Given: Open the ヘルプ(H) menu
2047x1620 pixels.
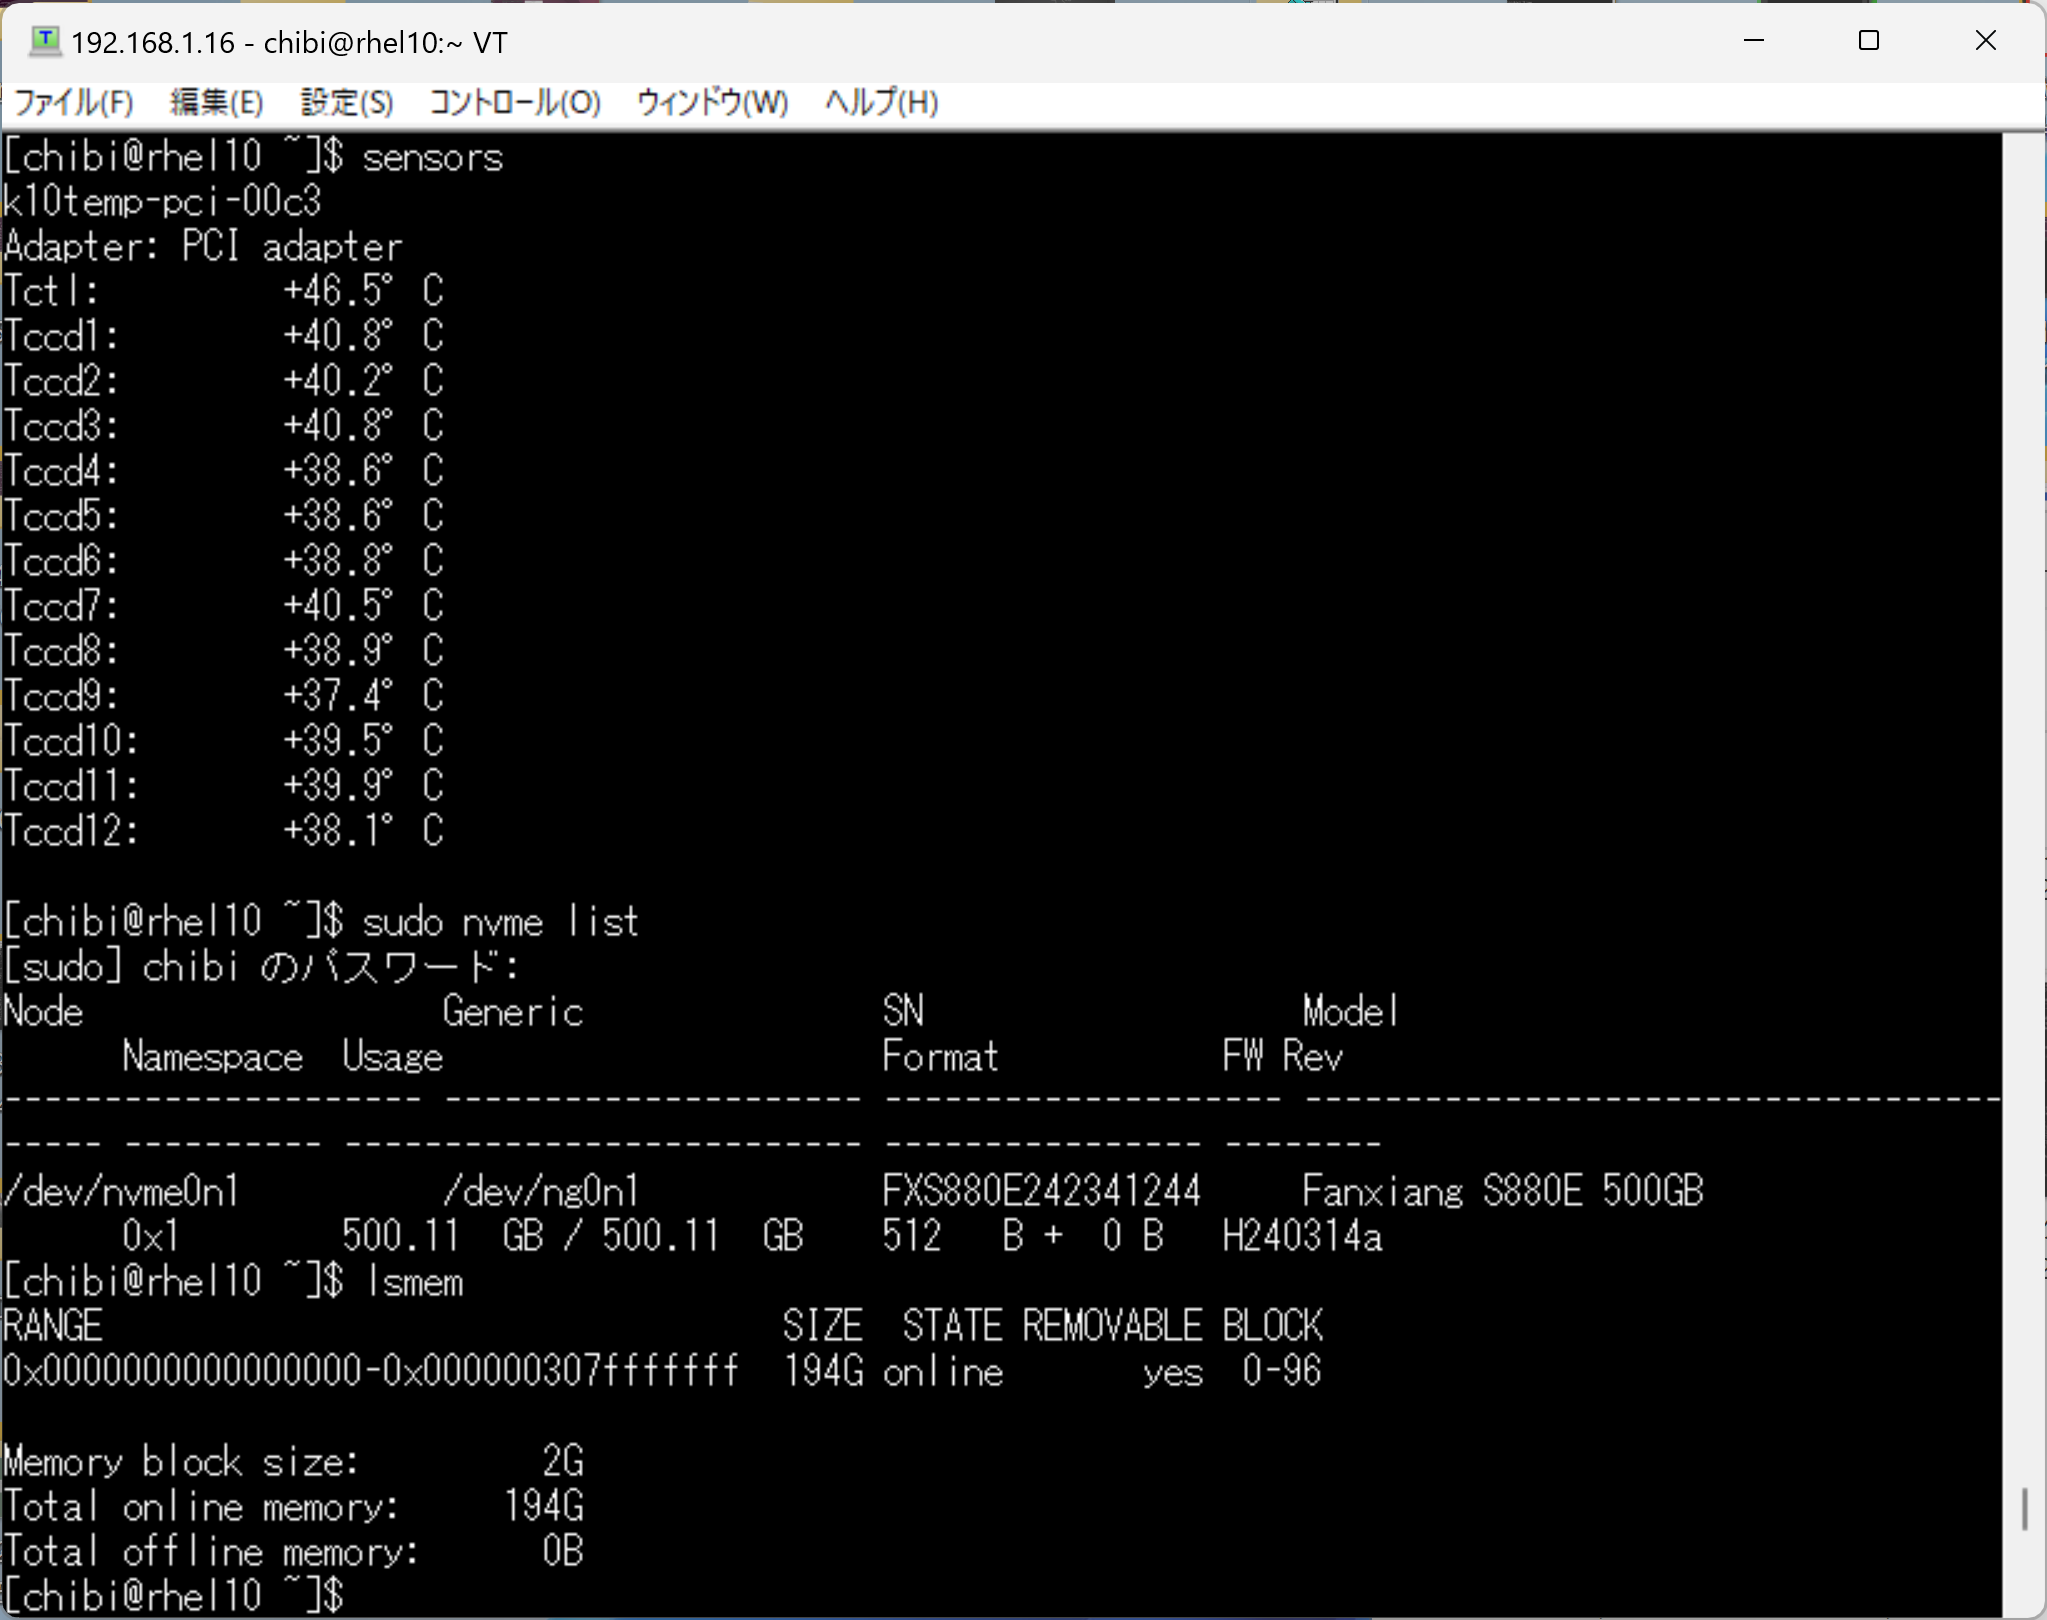Looking at the screenshot, I should click(881, 102).
